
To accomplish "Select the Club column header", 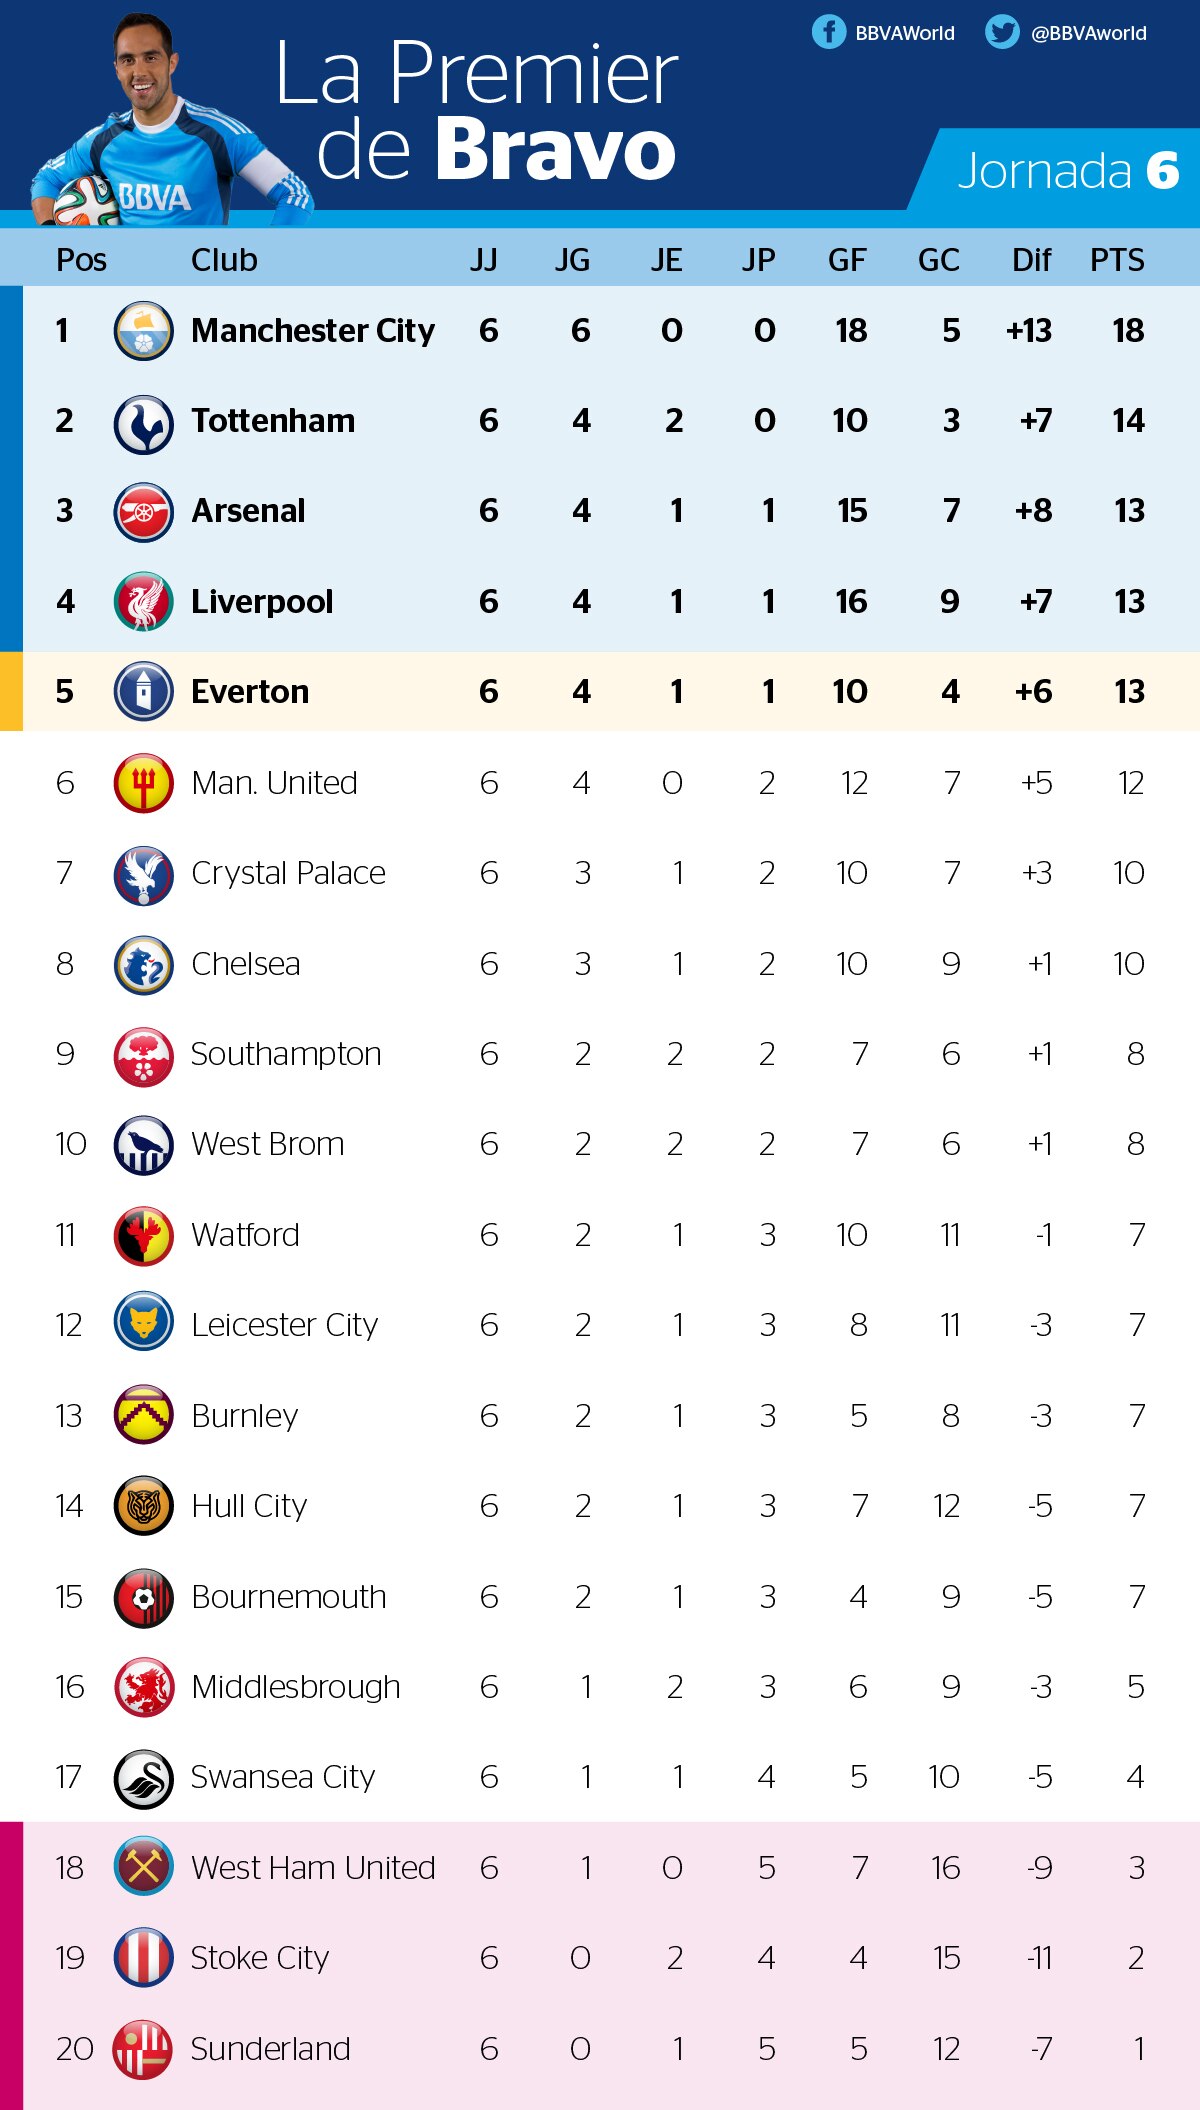I will [224, 260].
